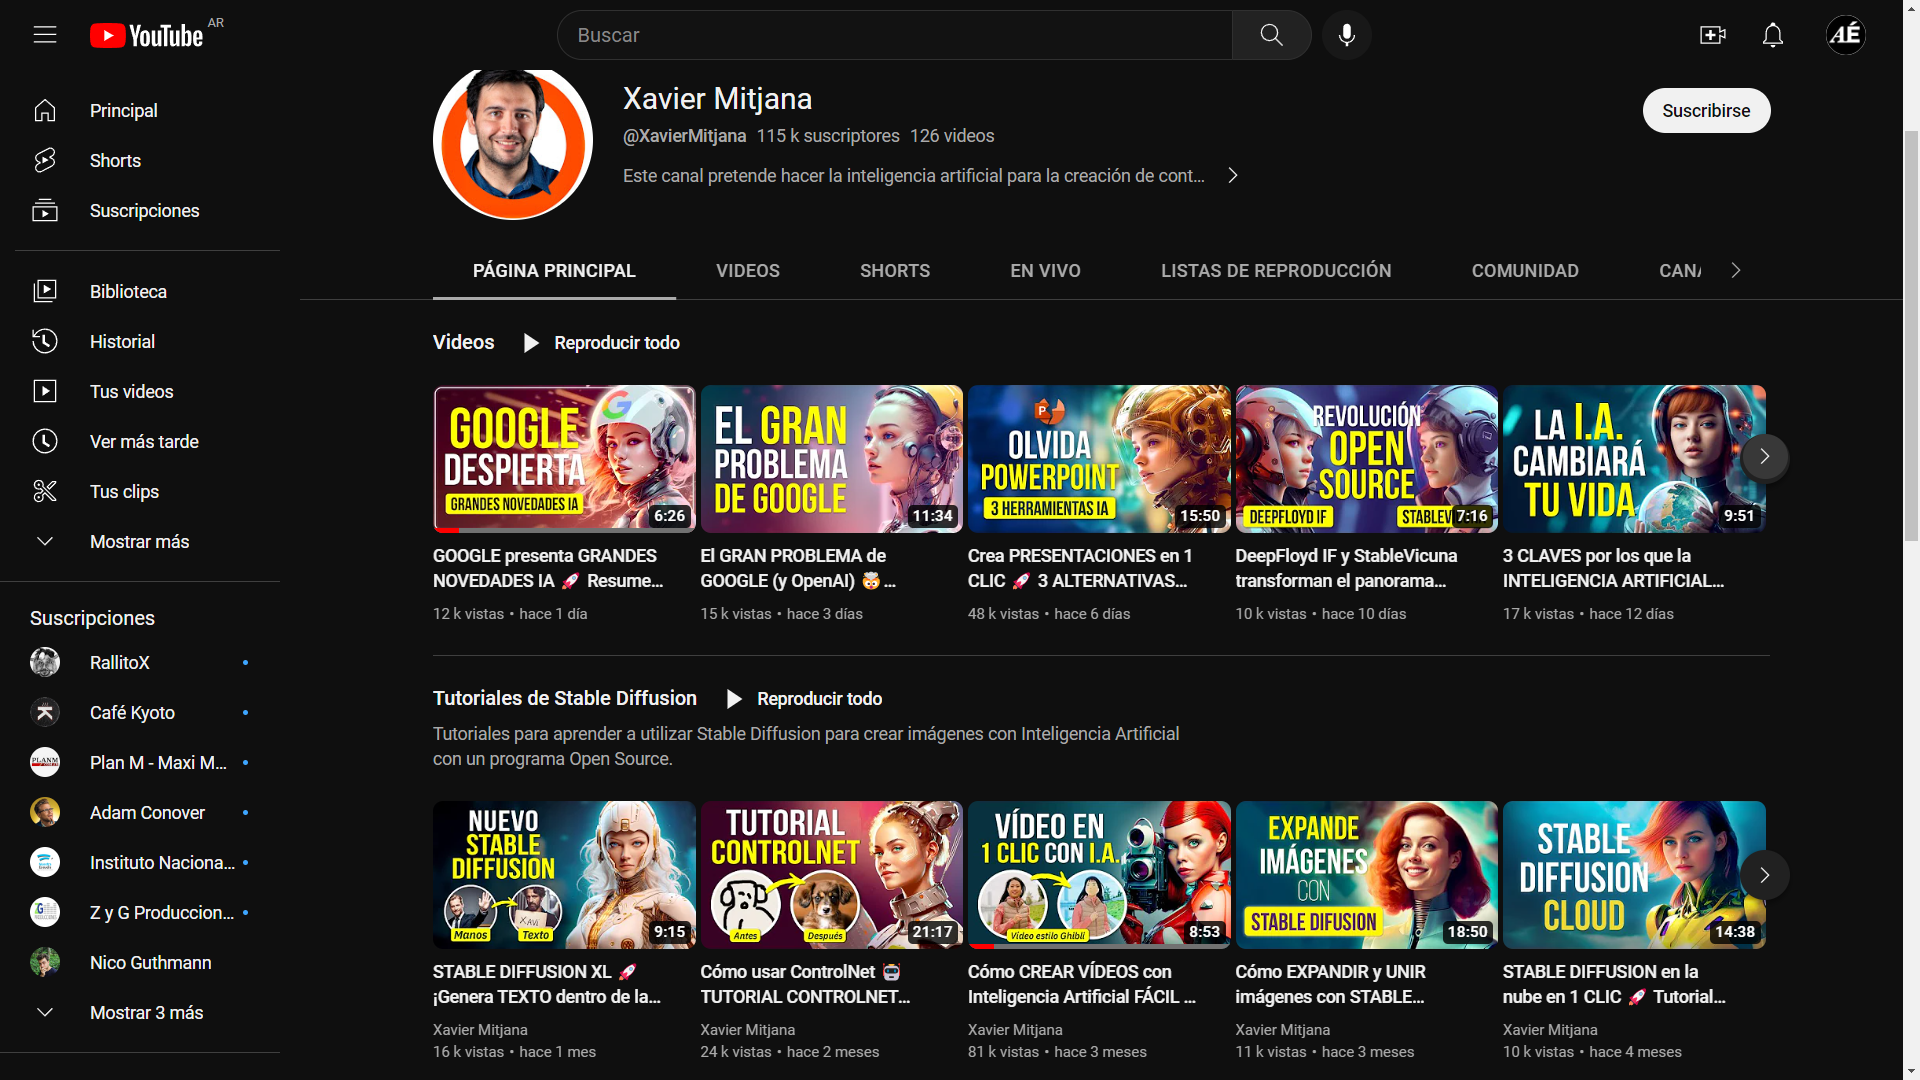Go to Principal home in sidebar

click(x=140, y=111)
